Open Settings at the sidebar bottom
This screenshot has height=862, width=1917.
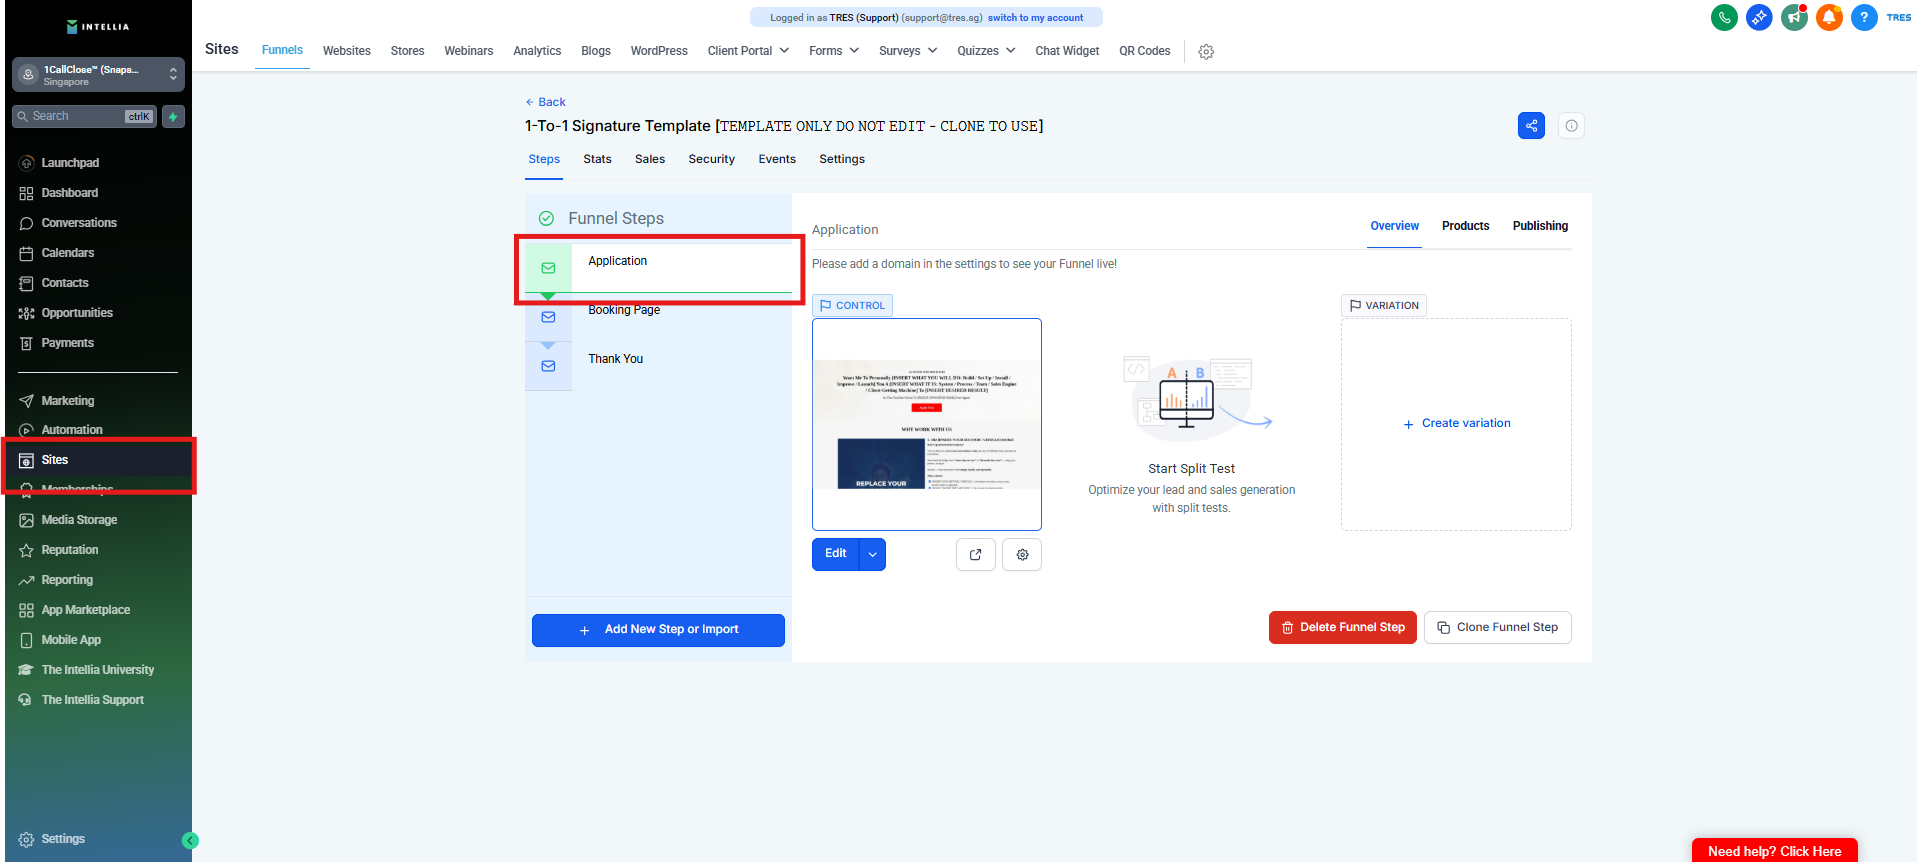pyautogui.click(x=63, y=839)
